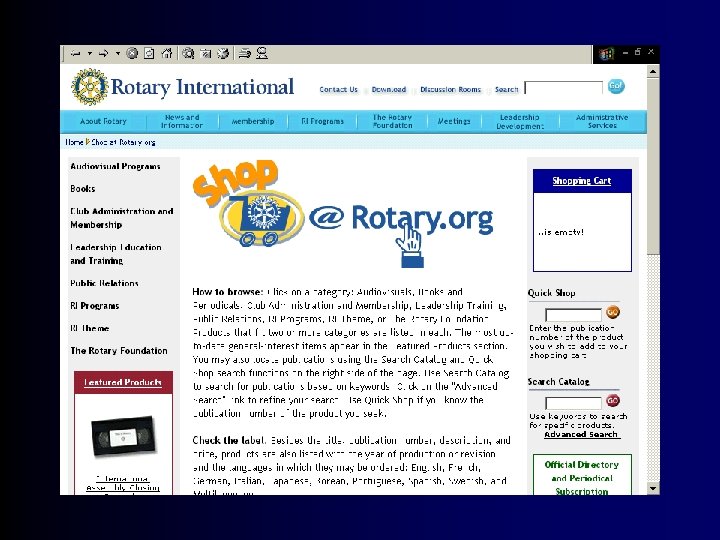The height and width of the screenshot is (540, 720).
Task: Click the Quick Shop publication number field
Action: click(x=573, y=315)
